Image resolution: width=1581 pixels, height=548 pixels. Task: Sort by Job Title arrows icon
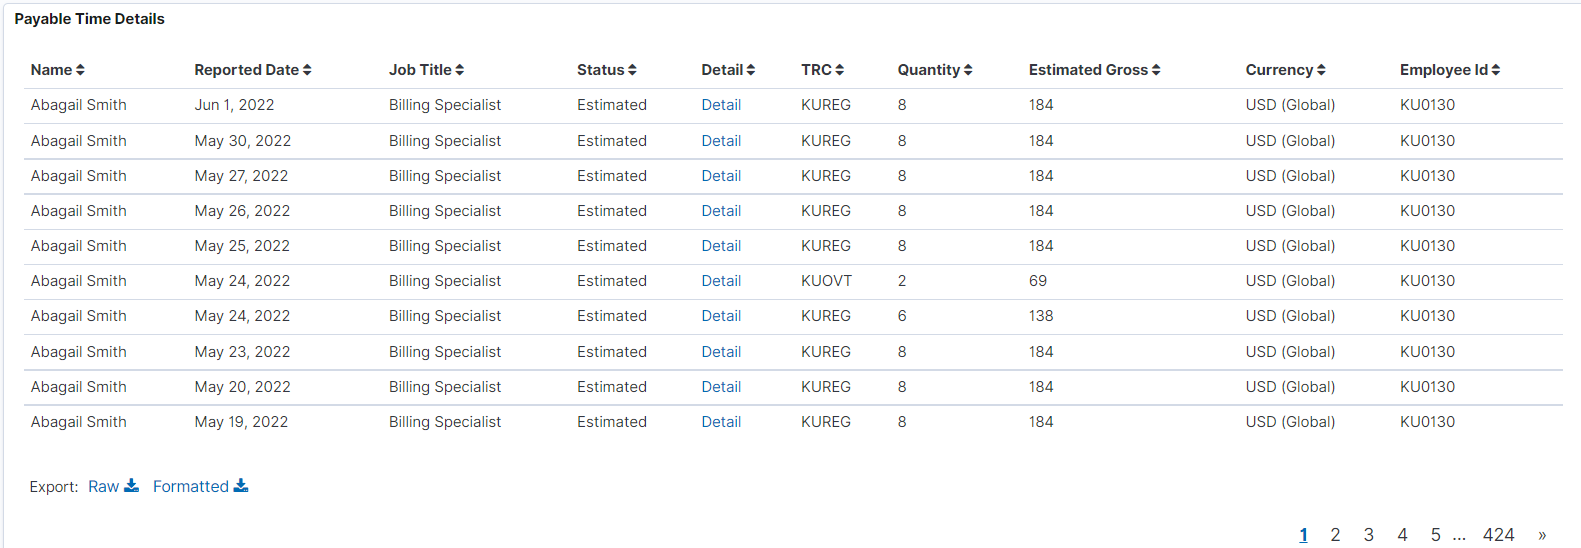pyautogui.click(x=459, y=70)
